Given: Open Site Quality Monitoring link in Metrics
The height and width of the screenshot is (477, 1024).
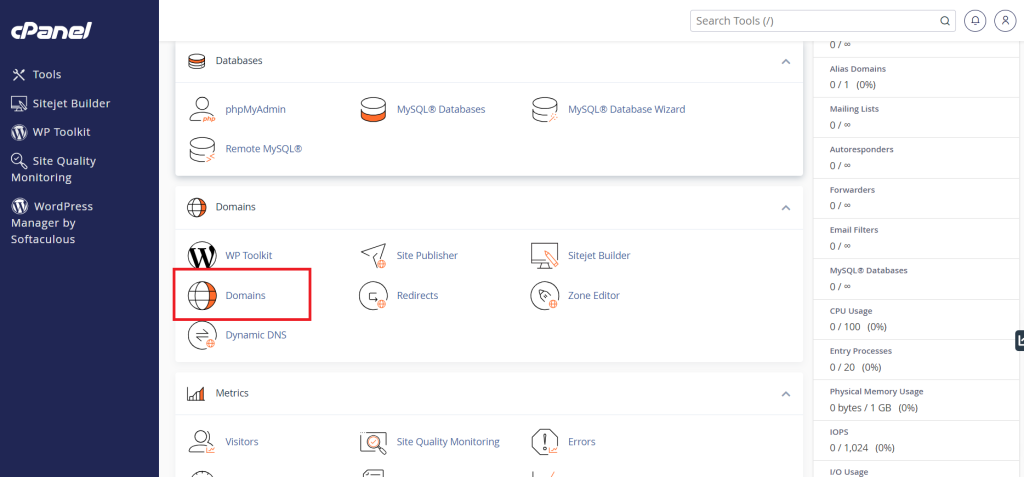Looking at the screenshot, I should [x=448, y=442].
